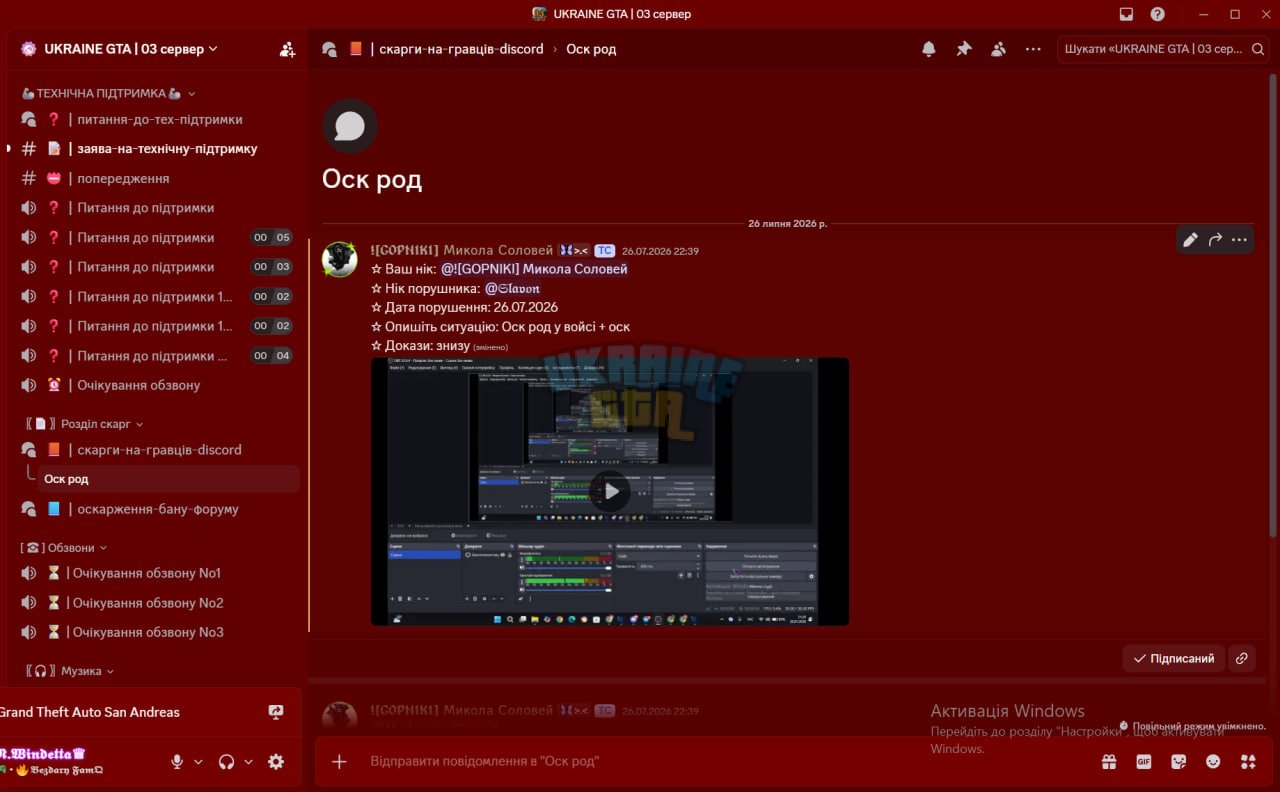
Task: Copy thread link with the chain icon
Action: point(1241,658)
